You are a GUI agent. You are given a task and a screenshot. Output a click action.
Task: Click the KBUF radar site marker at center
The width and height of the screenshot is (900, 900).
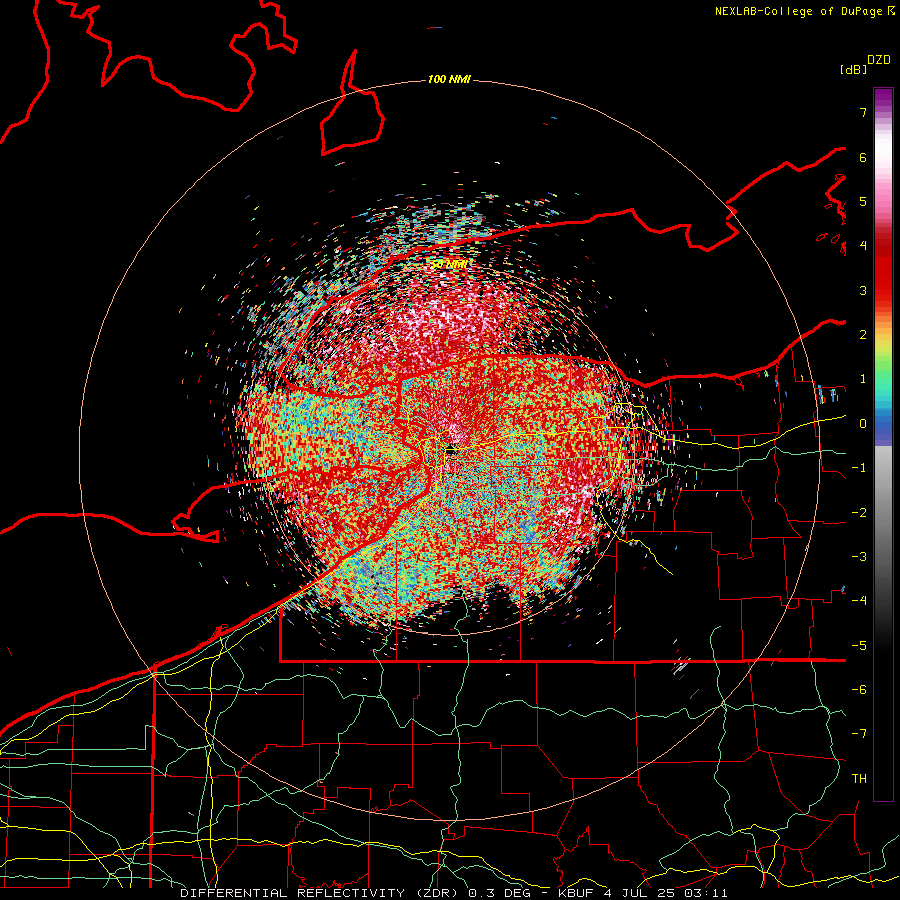point(450,451)
